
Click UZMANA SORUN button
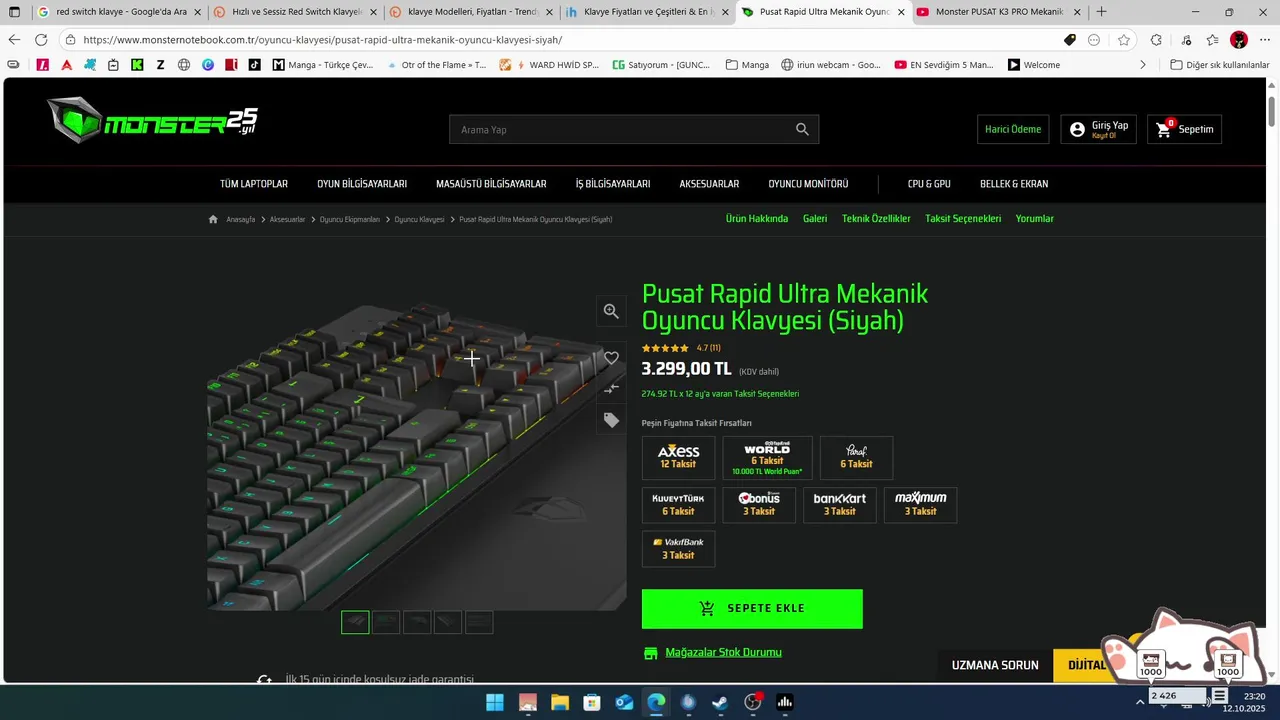(x=995, y=665)
